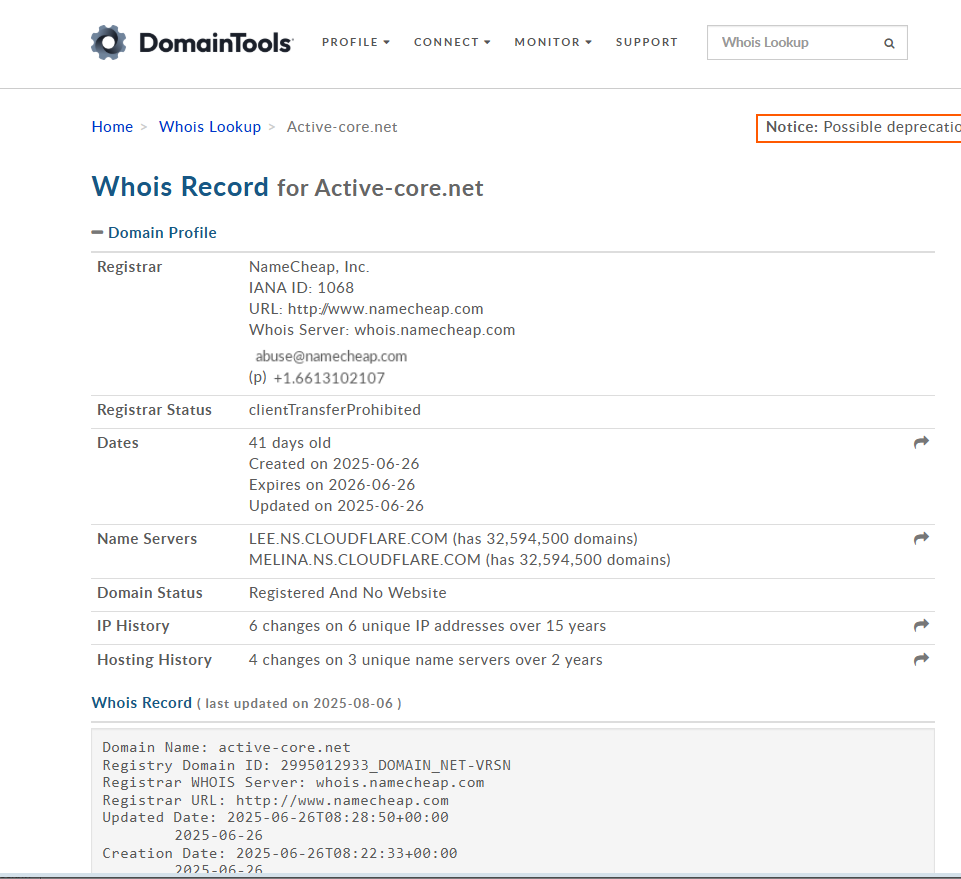Click Registrar WHOIS Server raw line
Viewport: 961px width, 879px height.
[x=293, y=782]
